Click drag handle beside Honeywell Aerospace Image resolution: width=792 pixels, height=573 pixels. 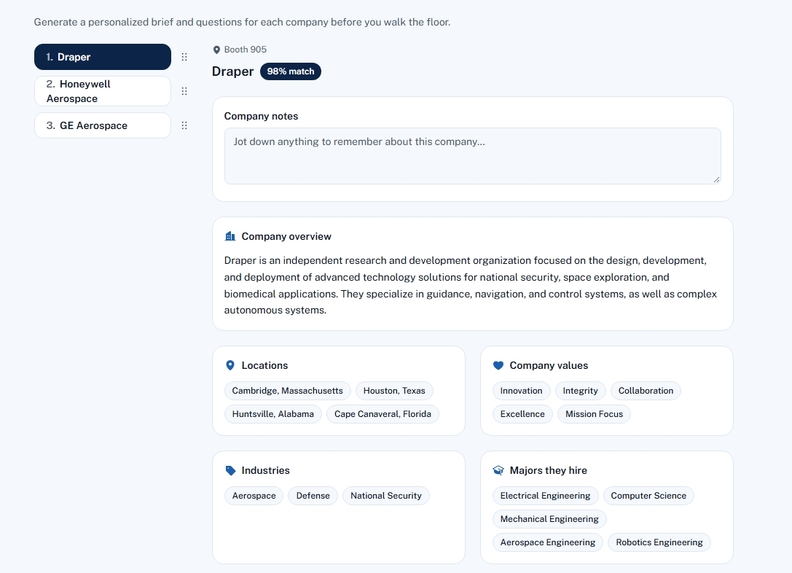click(184, 91)
